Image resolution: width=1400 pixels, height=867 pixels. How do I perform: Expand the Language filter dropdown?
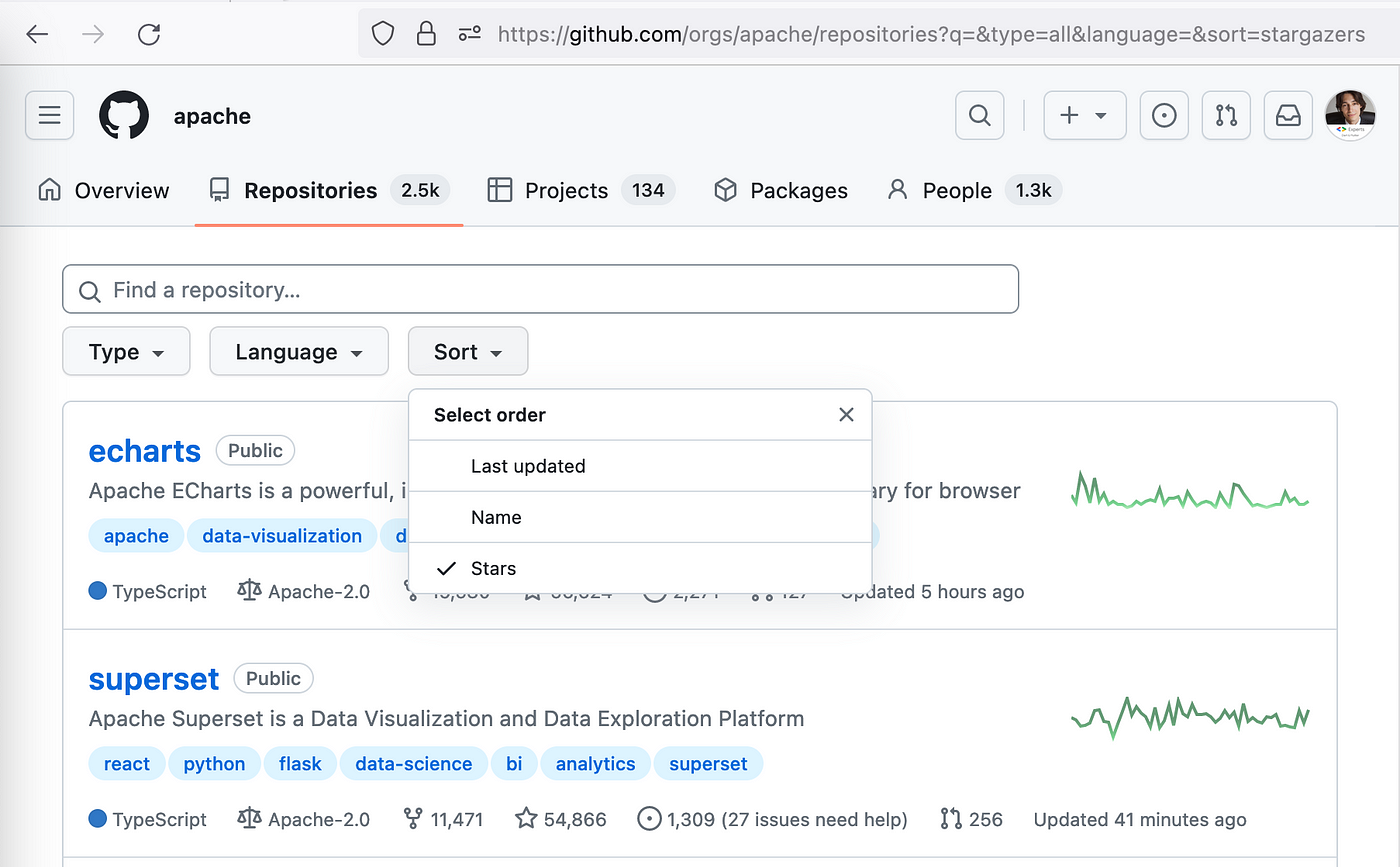point(299,352)
